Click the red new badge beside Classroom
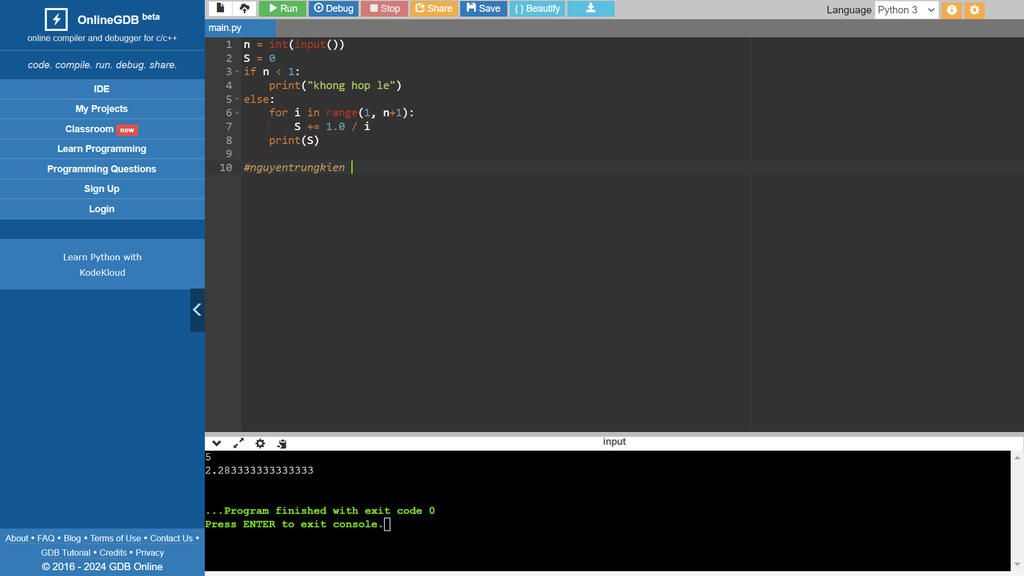The image size is (1024, 576). [x=127, y=129]
